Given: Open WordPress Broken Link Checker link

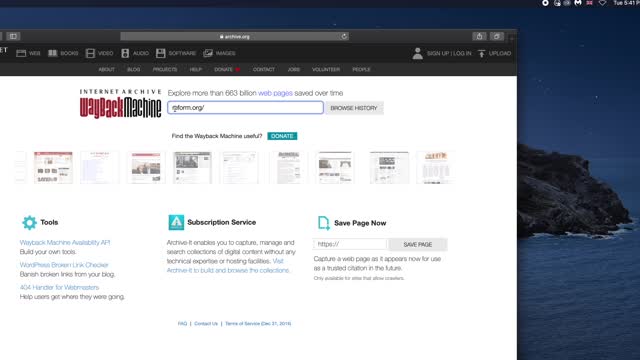Looking at the screenshot, I should [64, 265].
